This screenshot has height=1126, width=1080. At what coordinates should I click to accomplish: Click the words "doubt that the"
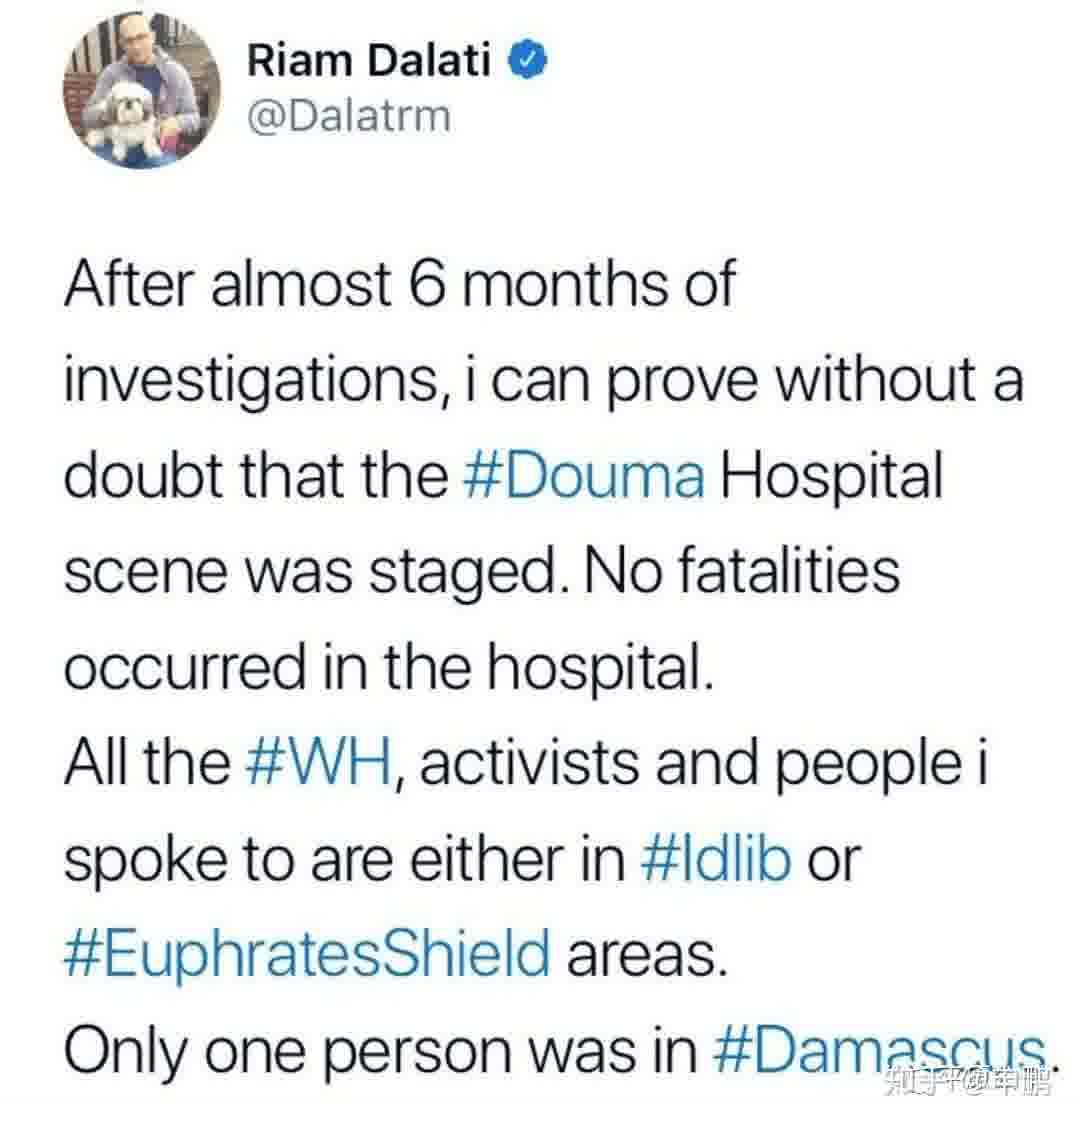coord(255,476)
